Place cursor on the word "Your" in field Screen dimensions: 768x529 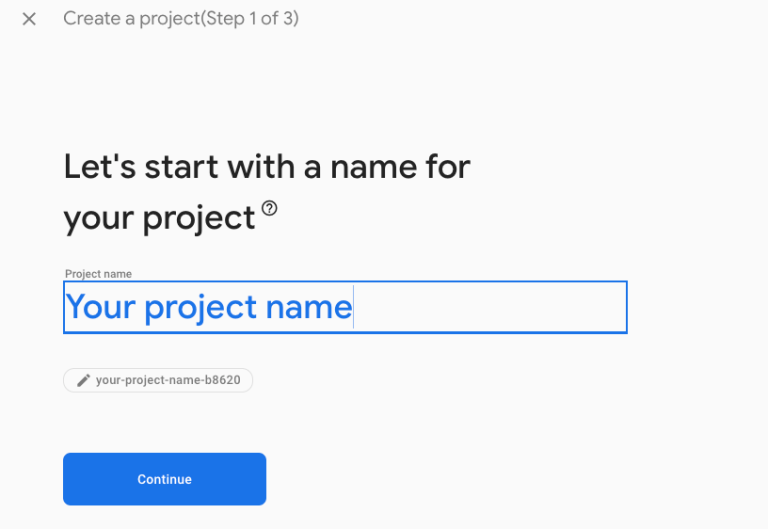tap(100, 307)
